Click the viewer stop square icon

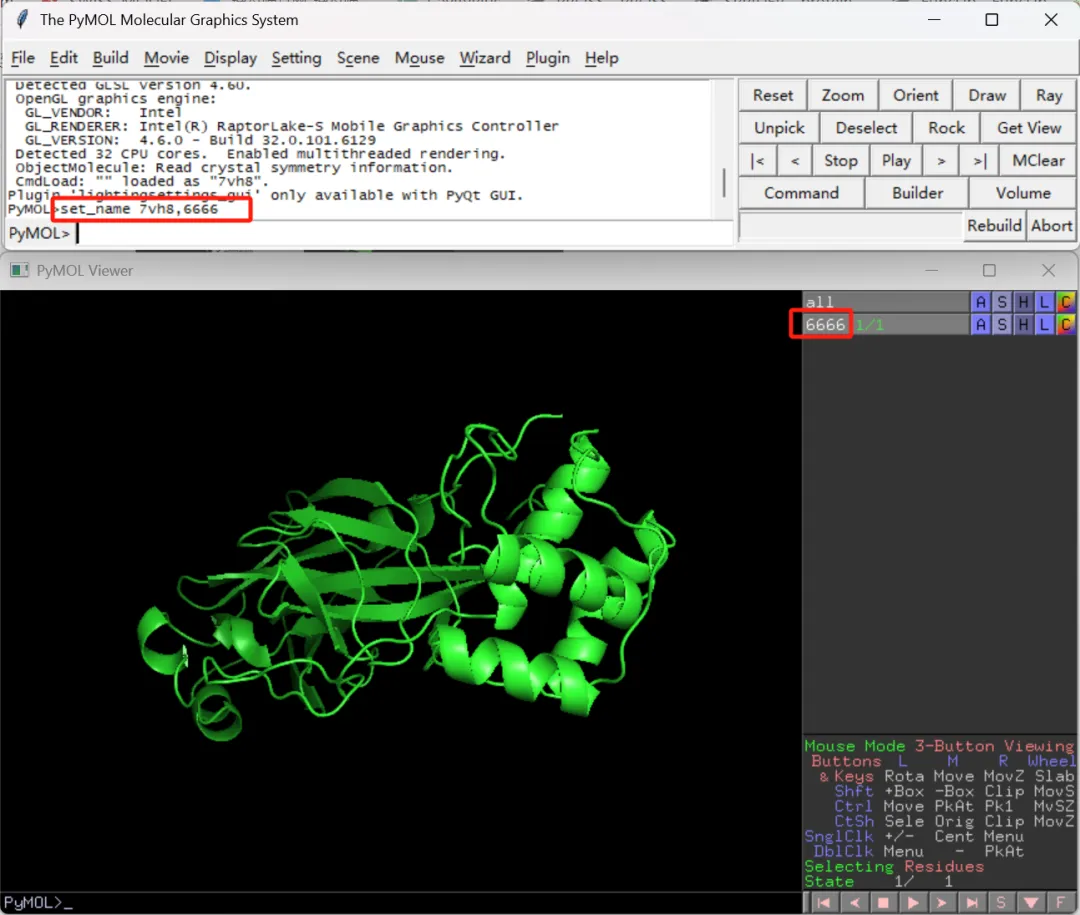click(x=883, y=903)
